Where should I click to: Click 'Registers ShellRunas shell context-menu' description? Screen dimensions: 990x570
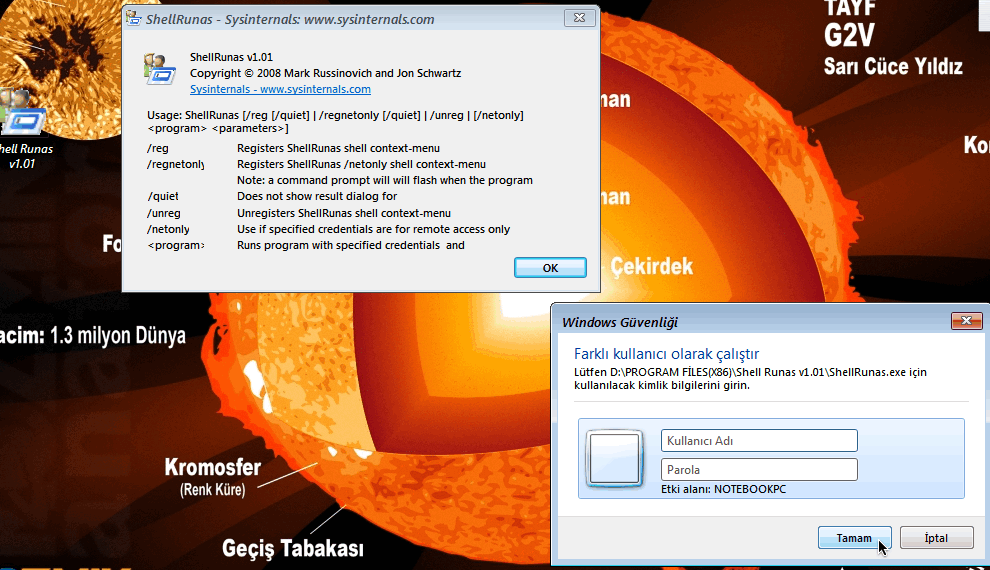coord(338,148)
